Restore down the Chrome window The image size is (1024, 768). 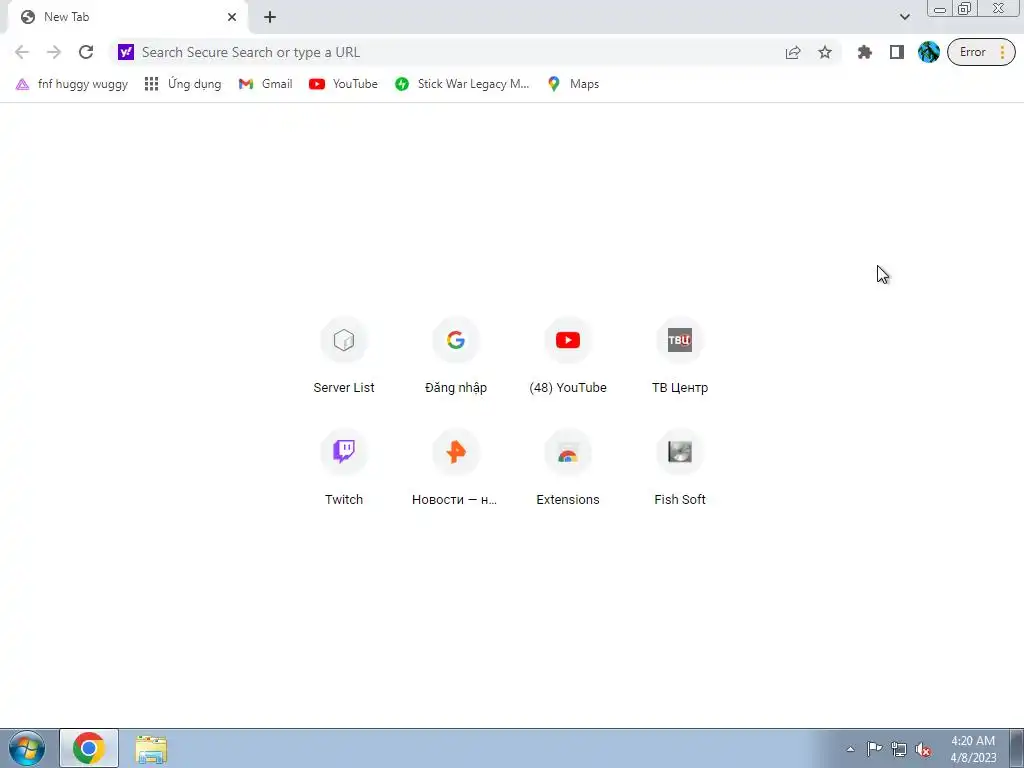point(965,8)
